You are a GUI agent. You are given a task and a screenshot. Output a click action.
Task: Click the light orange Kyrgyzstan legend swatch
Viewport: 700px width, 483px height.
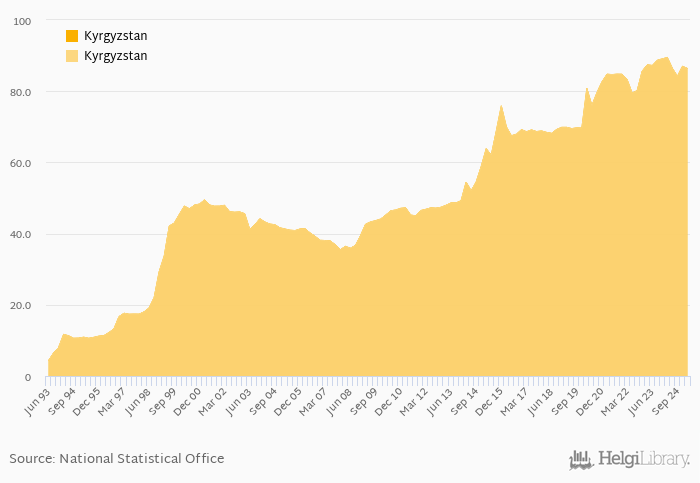coord(72,56)
